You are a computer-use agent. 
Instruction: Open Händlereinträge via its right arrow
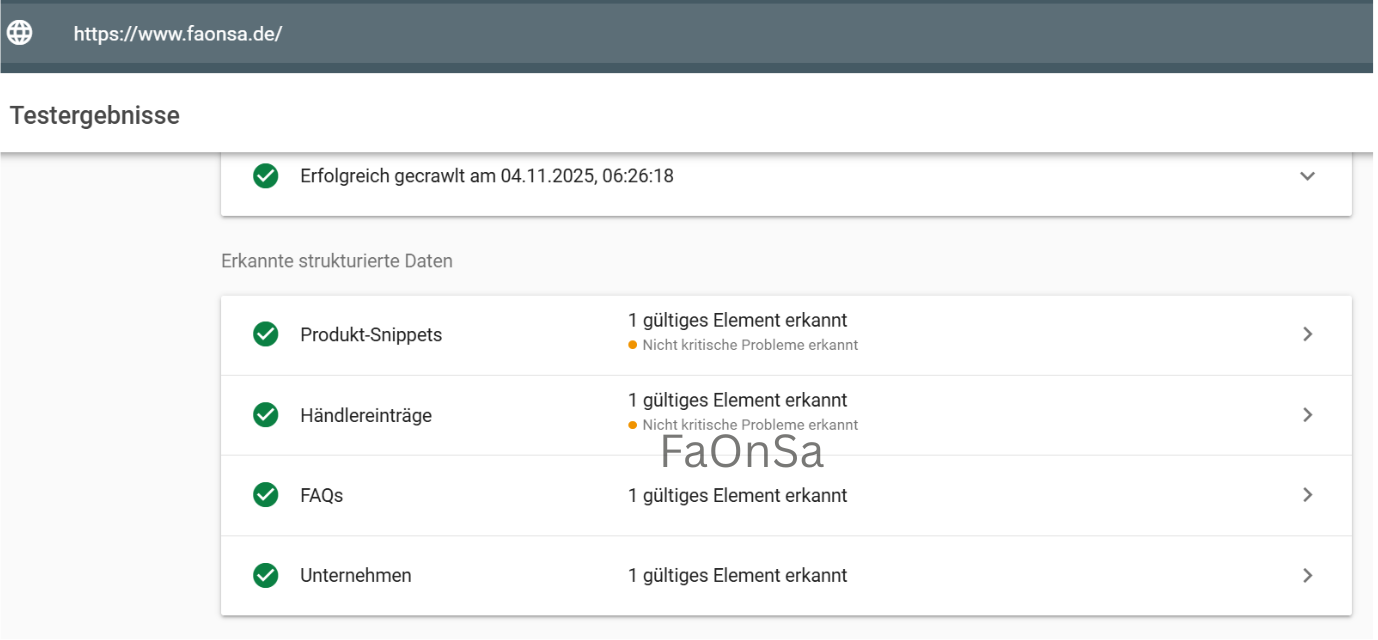[1307, 415]
